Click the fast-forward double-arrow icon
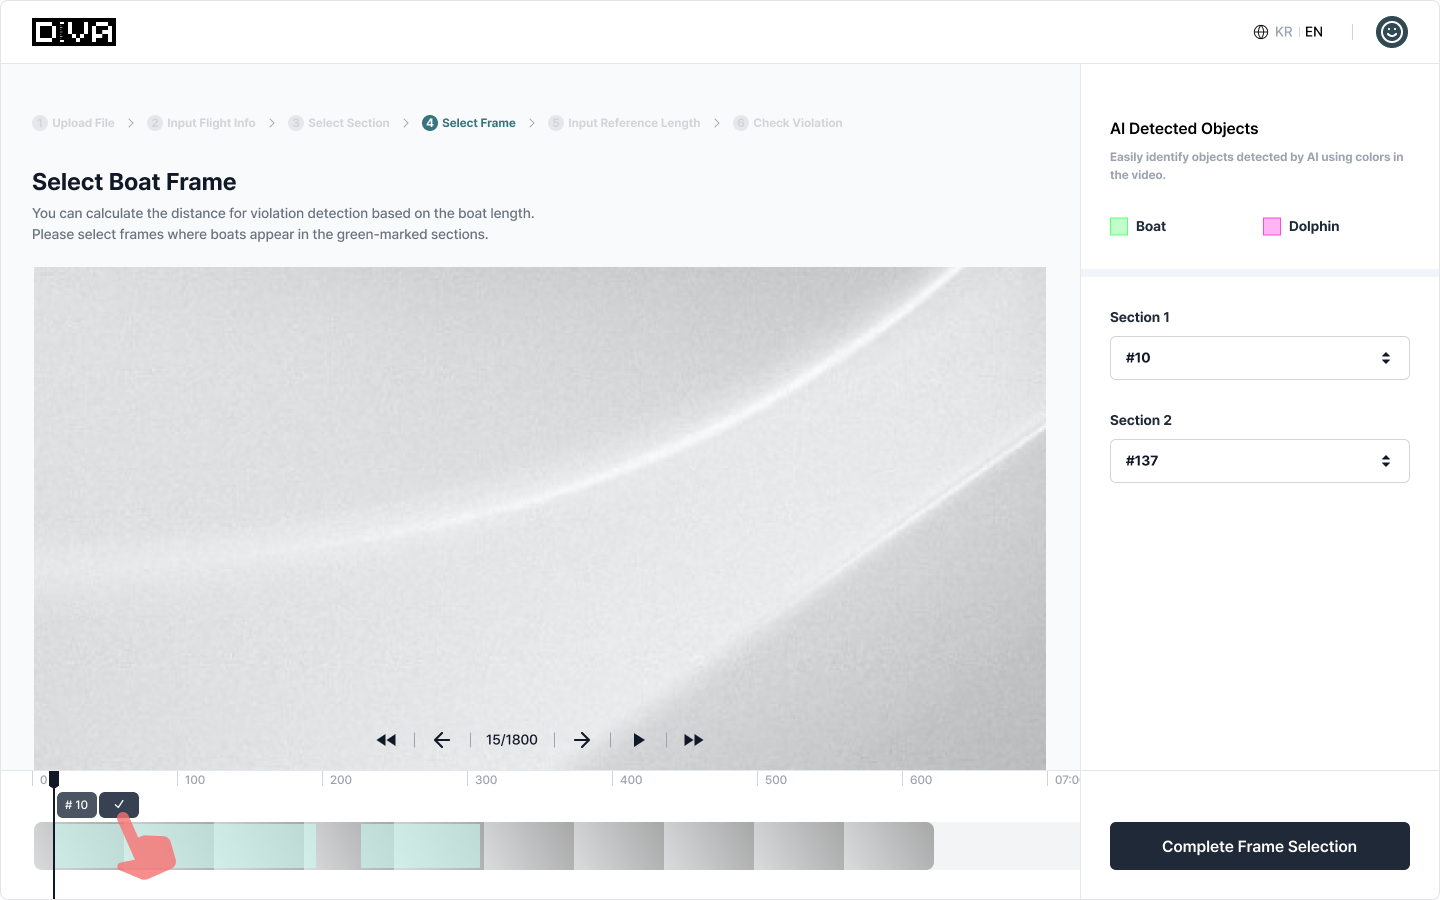Viewport: 1440px width, 900px height. (x=693, y=740)
